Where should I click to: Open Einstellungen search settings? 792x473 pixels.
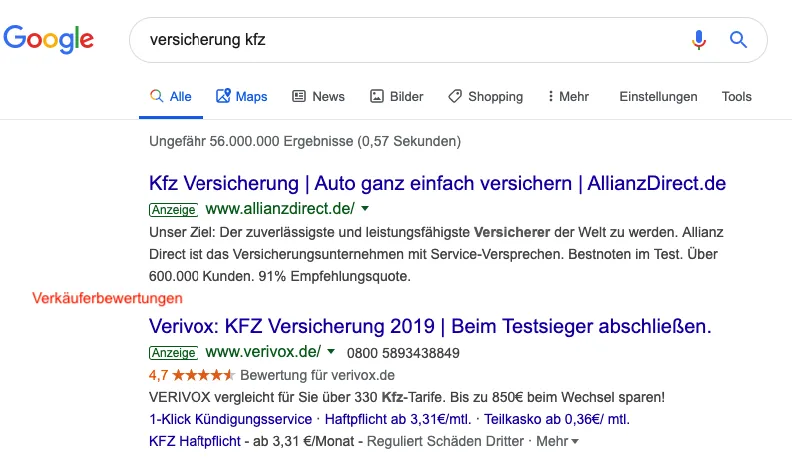(658, 96)
